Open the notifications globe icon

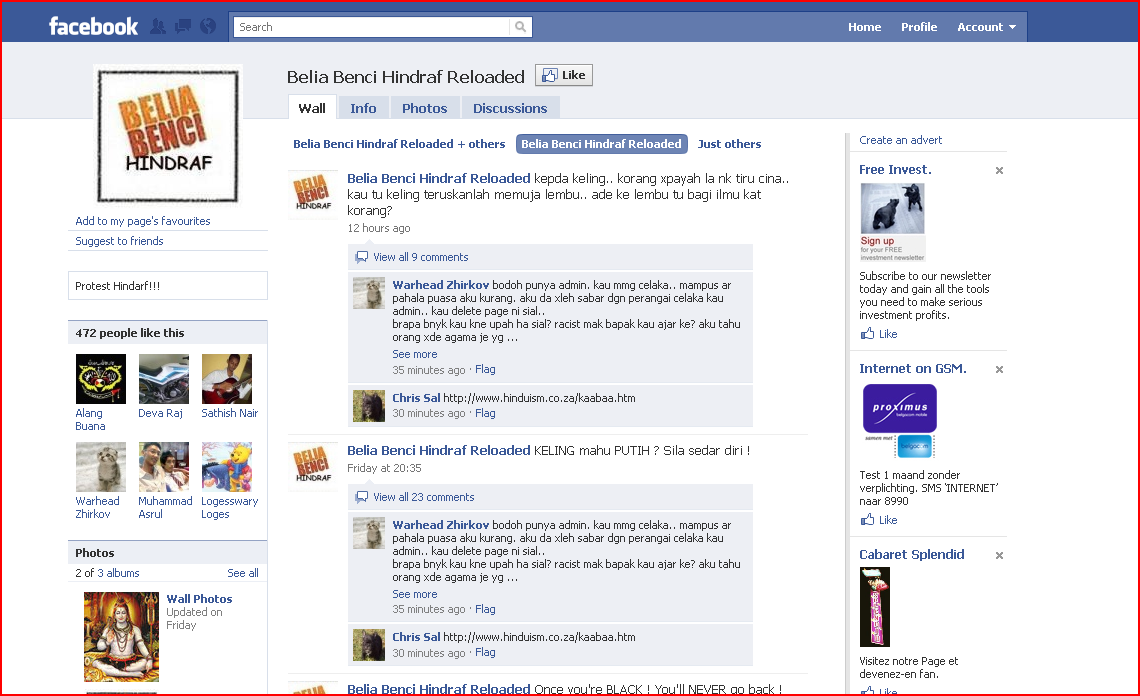coord(208,27)
